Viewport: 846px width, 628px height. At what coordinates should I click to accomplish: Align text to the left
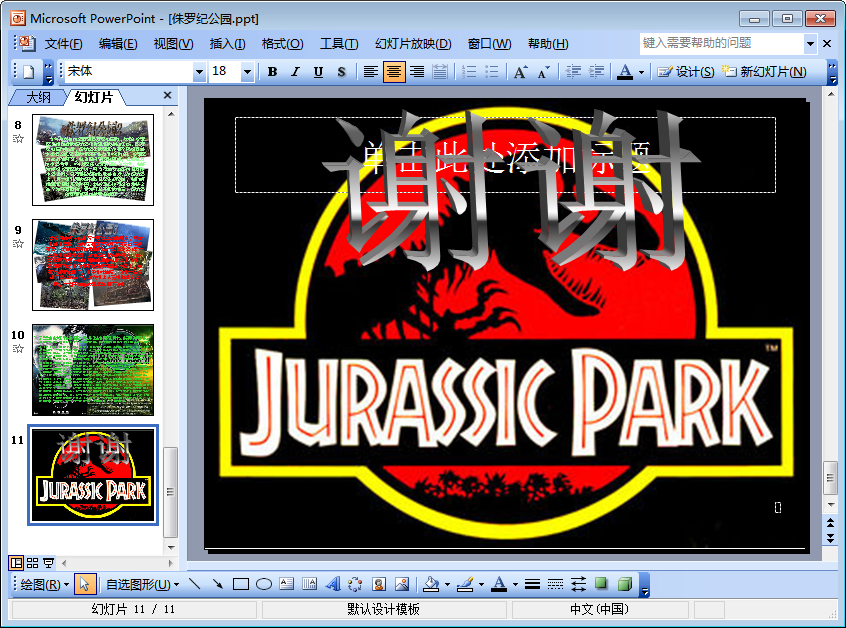tap(371, 71)
